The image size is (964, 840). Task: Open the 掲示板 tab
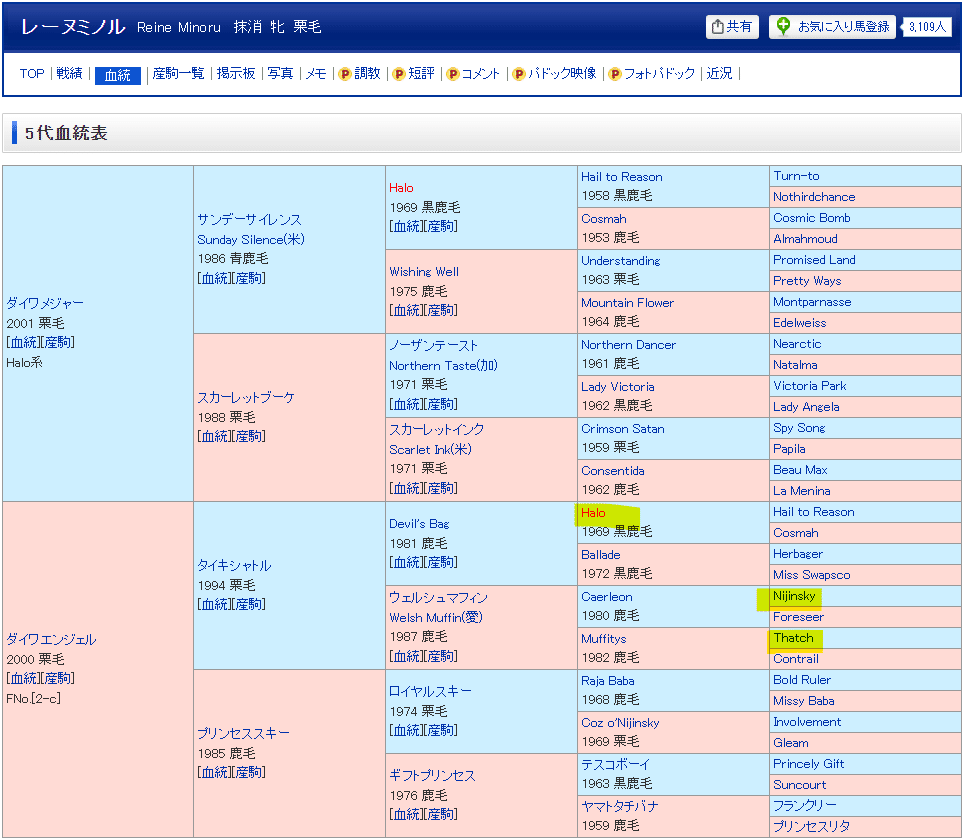pyautogui.click(x=236, y=74)
